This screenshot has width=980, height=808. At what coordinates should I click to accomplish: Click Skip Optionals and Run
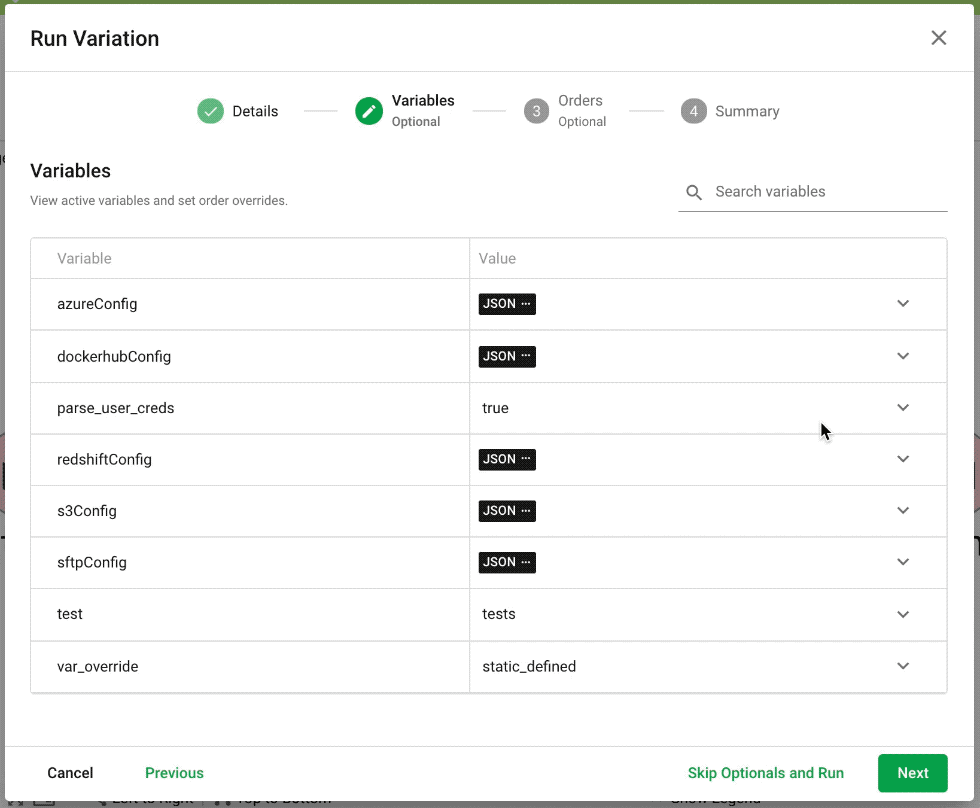click(x=765, y=773)
